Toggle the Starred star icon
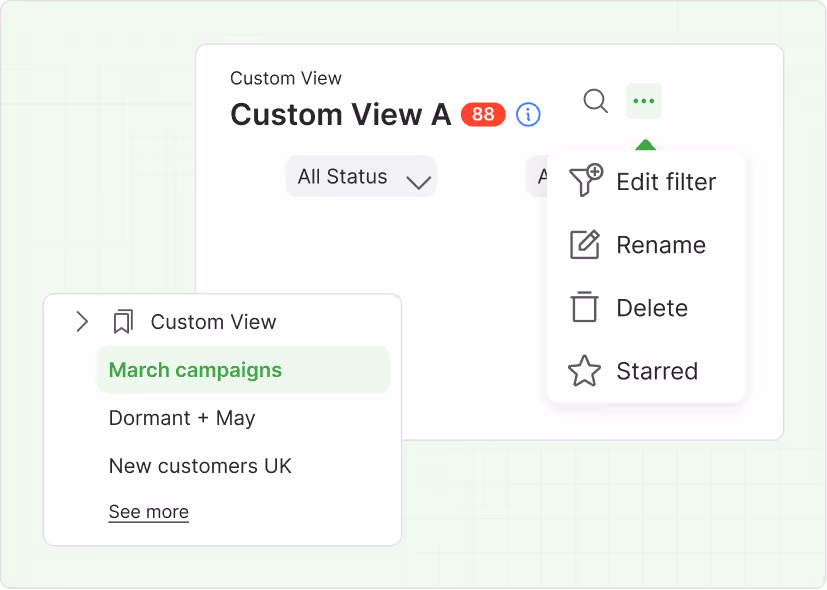827x590 pixels. [x=584, y=371]
